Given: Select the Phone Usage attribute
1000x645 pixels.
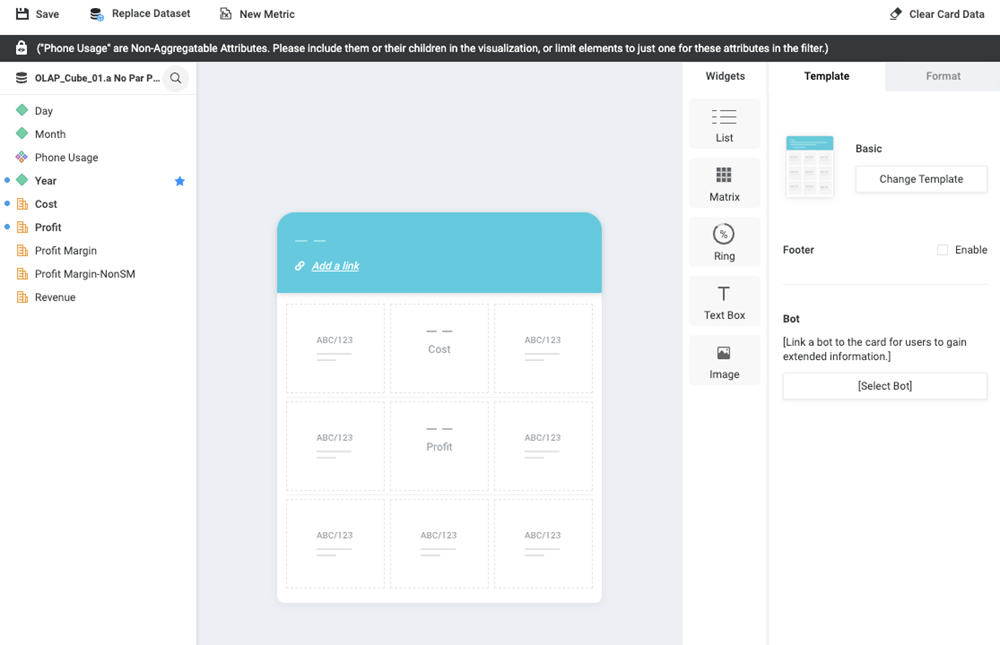Looking at the screenshot, I should (x=66, y=158).
